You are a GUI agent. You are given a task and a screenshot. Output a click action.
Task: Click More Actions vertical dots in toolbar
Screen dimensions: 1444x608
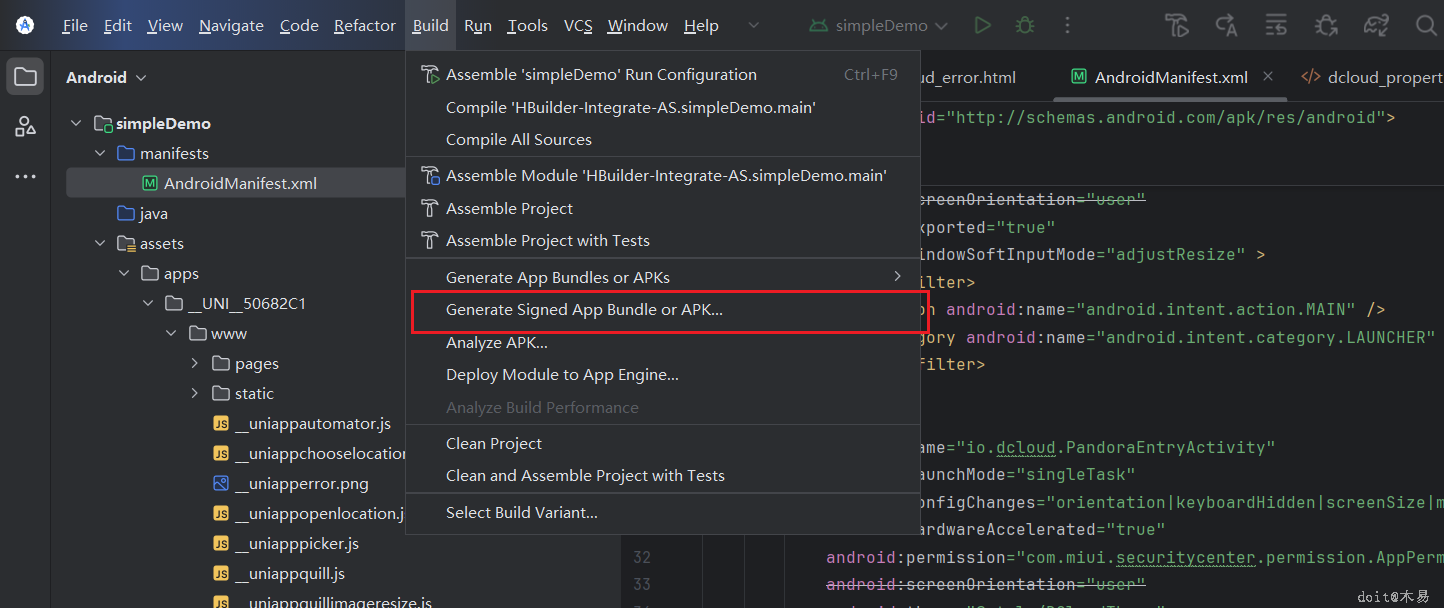[x=1068, y=26]
